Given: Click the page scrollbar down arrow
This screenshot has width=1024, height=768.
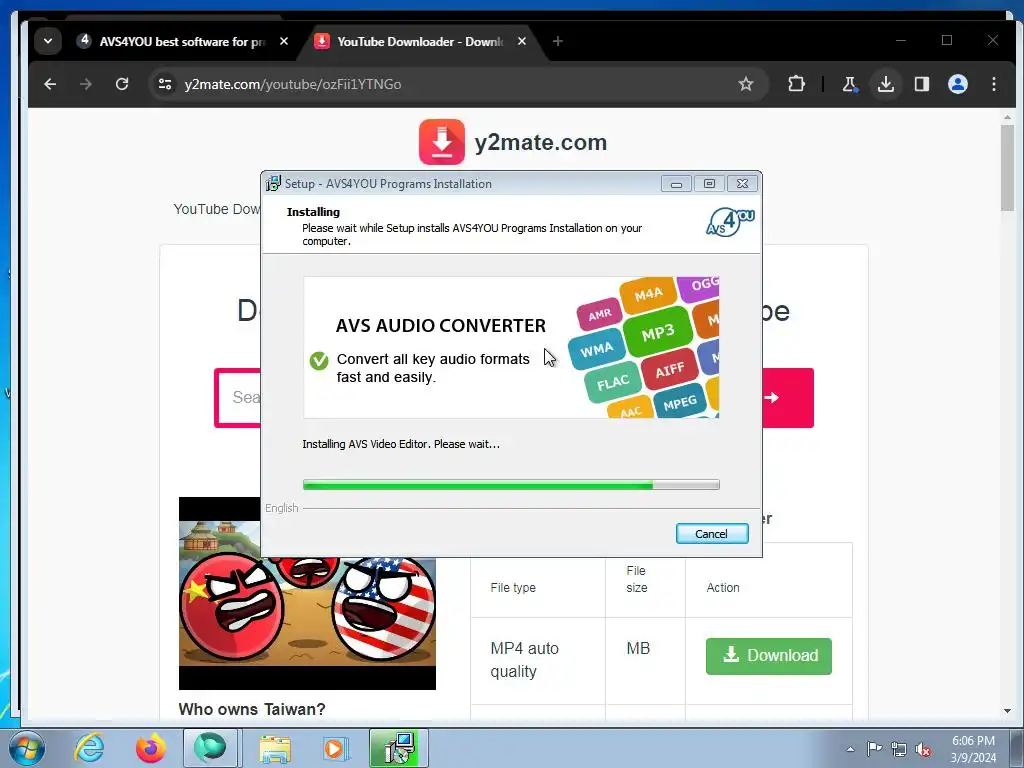Looking at the screenshot, I should tap(1007, 711).
